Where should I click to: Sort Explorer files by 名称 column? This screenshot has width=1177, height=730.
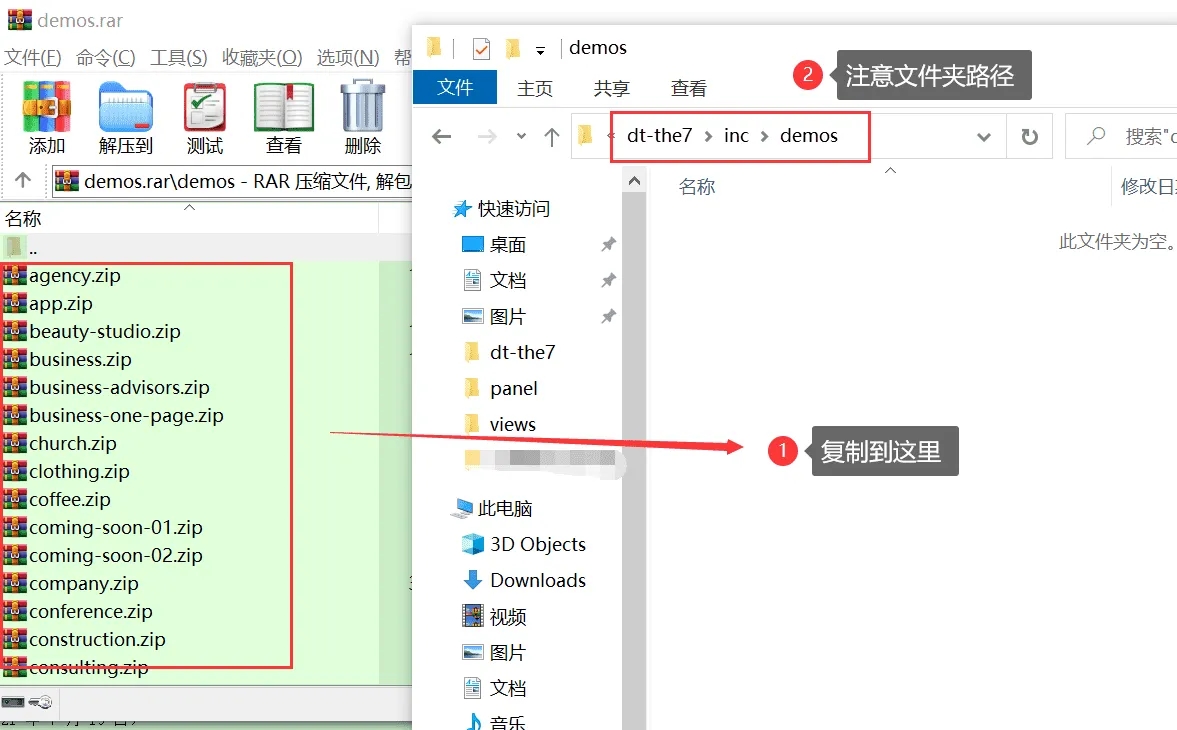click(697, 187)
